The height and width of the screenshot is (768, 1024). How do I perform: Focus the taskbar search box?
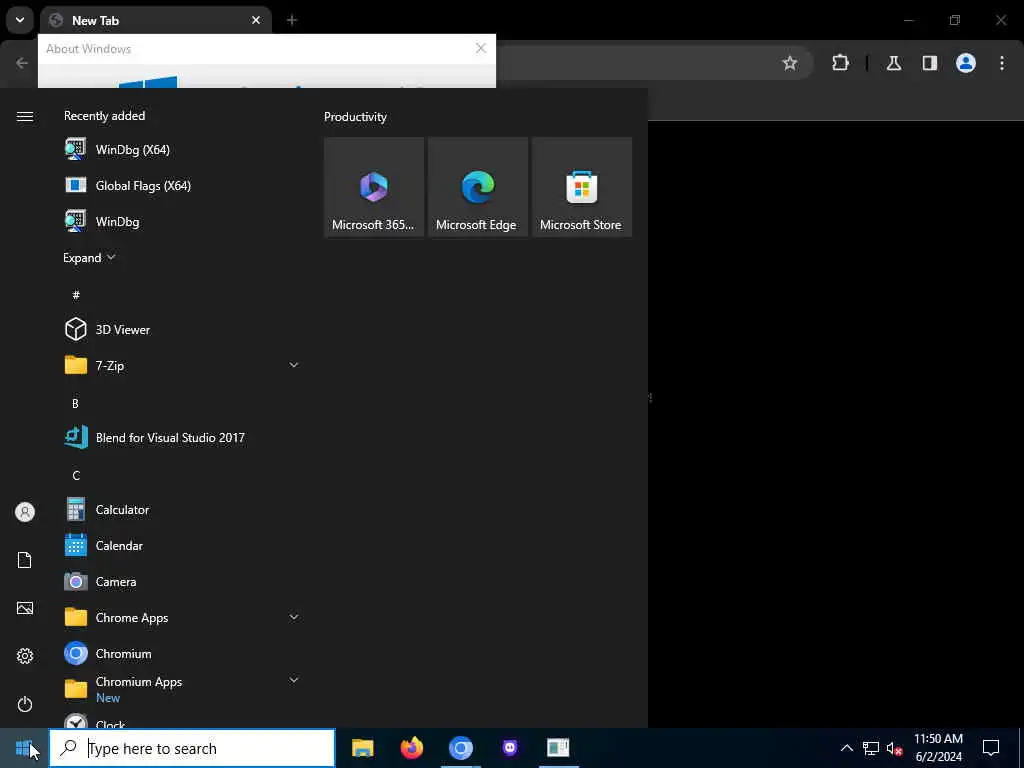pos(192,748)
